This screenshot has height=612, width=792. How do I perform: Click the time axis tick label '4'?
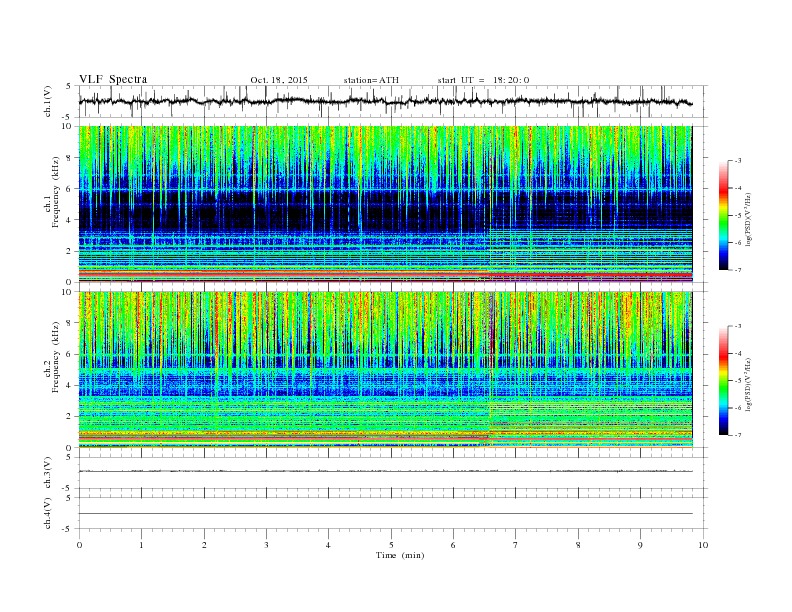click(x=329, y=545)
